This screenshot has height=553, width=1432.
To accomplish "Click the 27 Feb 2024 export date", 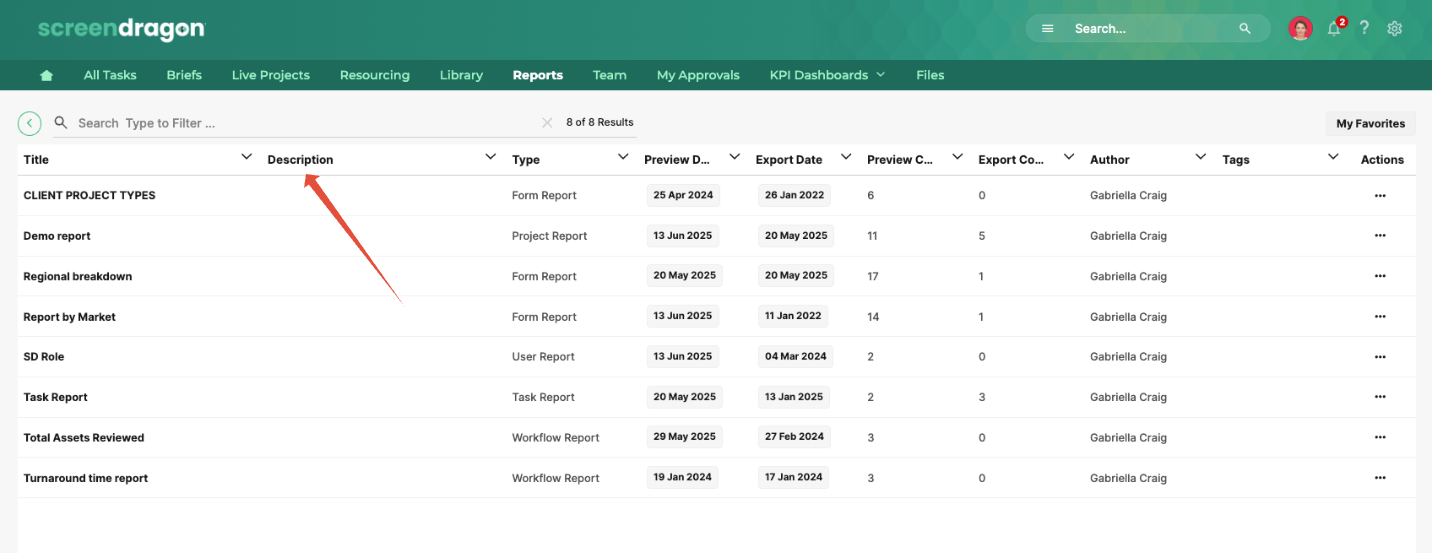I will pyautogui.click(x=795, y=437).
